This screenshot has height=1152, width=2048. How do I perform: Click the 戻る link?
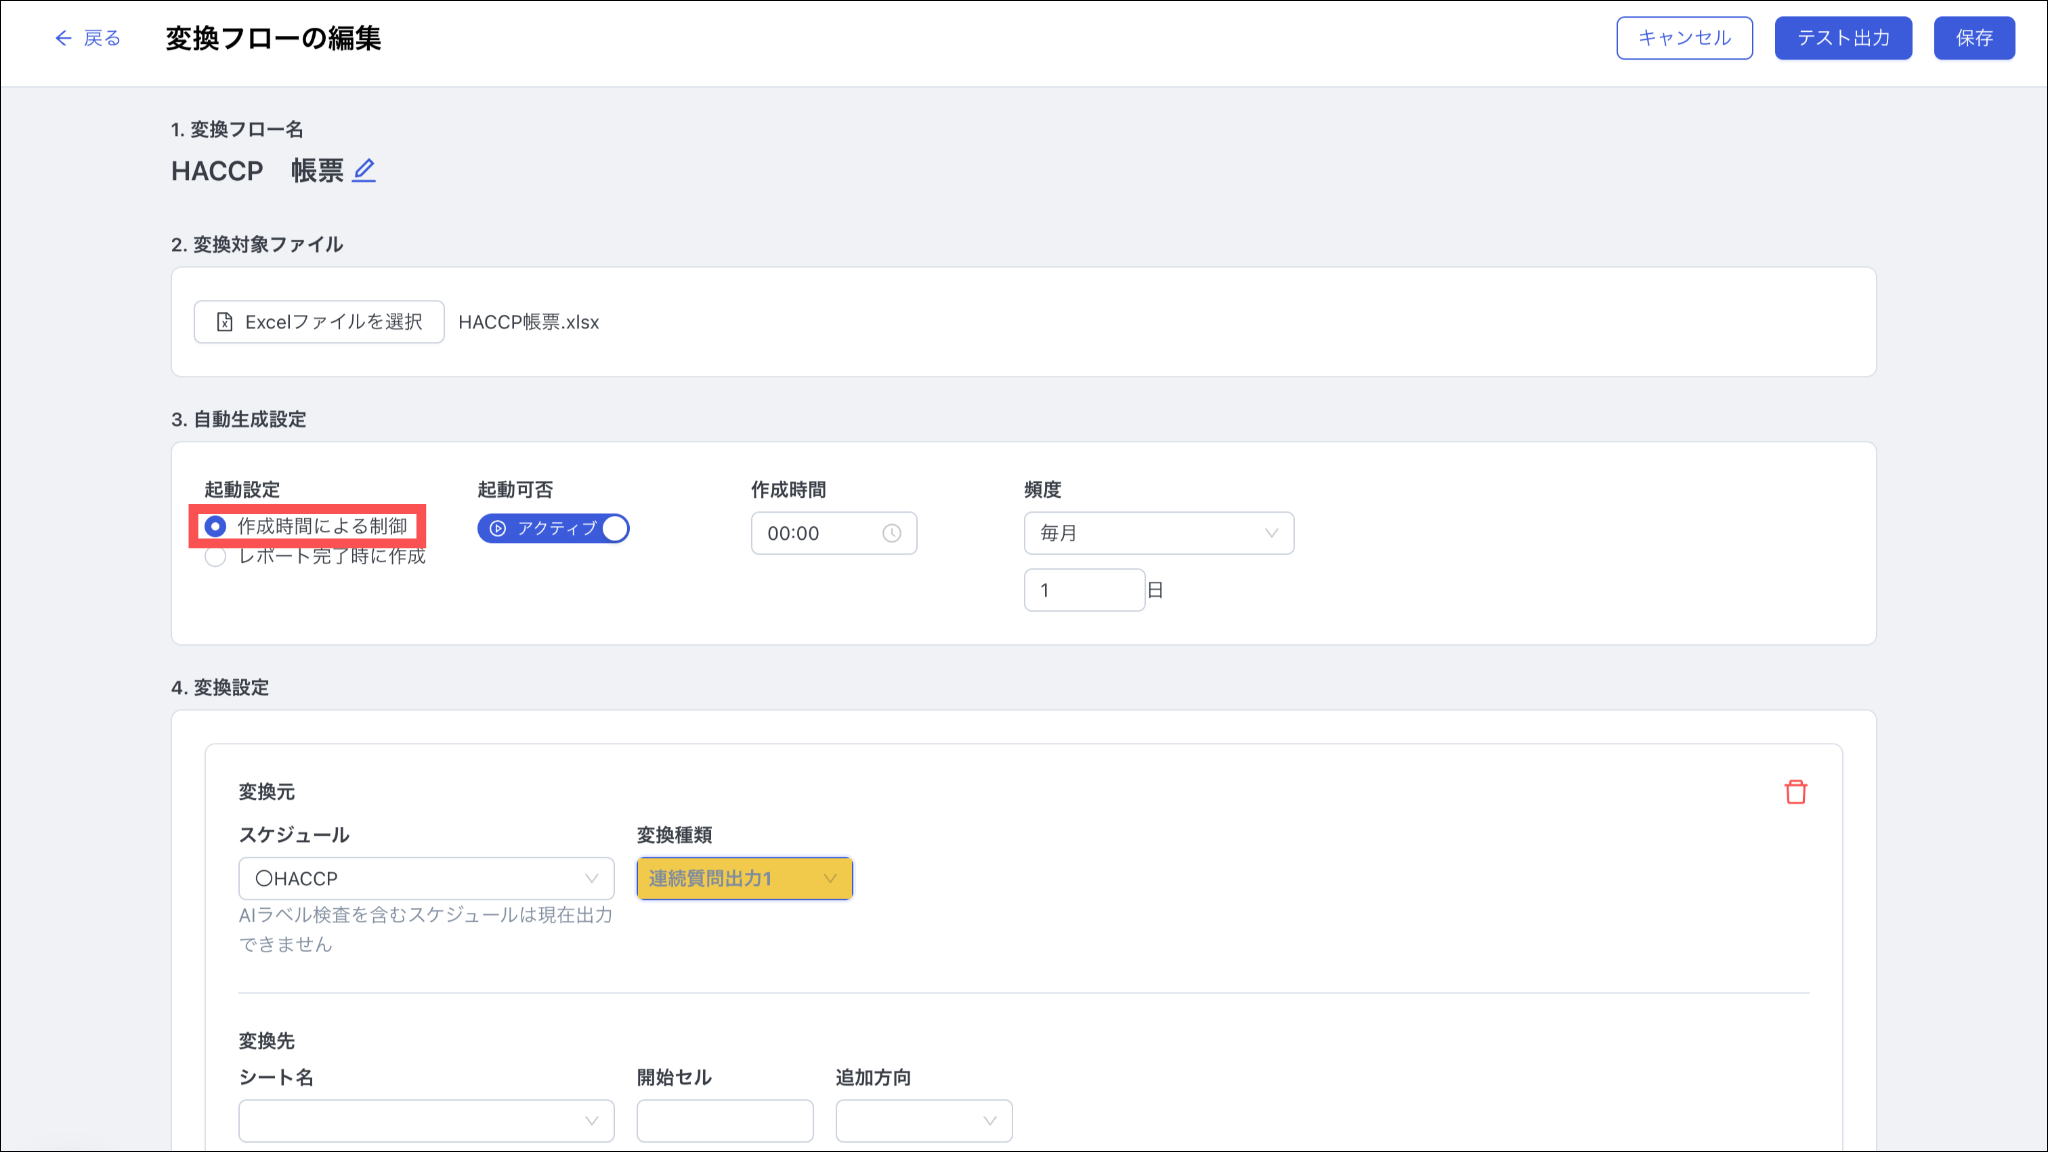(101, 38)
